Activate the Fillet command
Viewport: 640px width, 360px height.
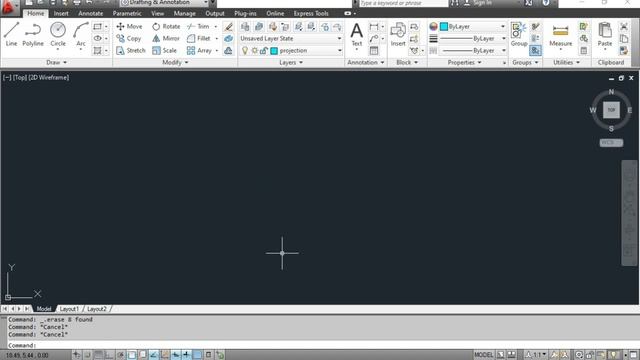point(199,38)
